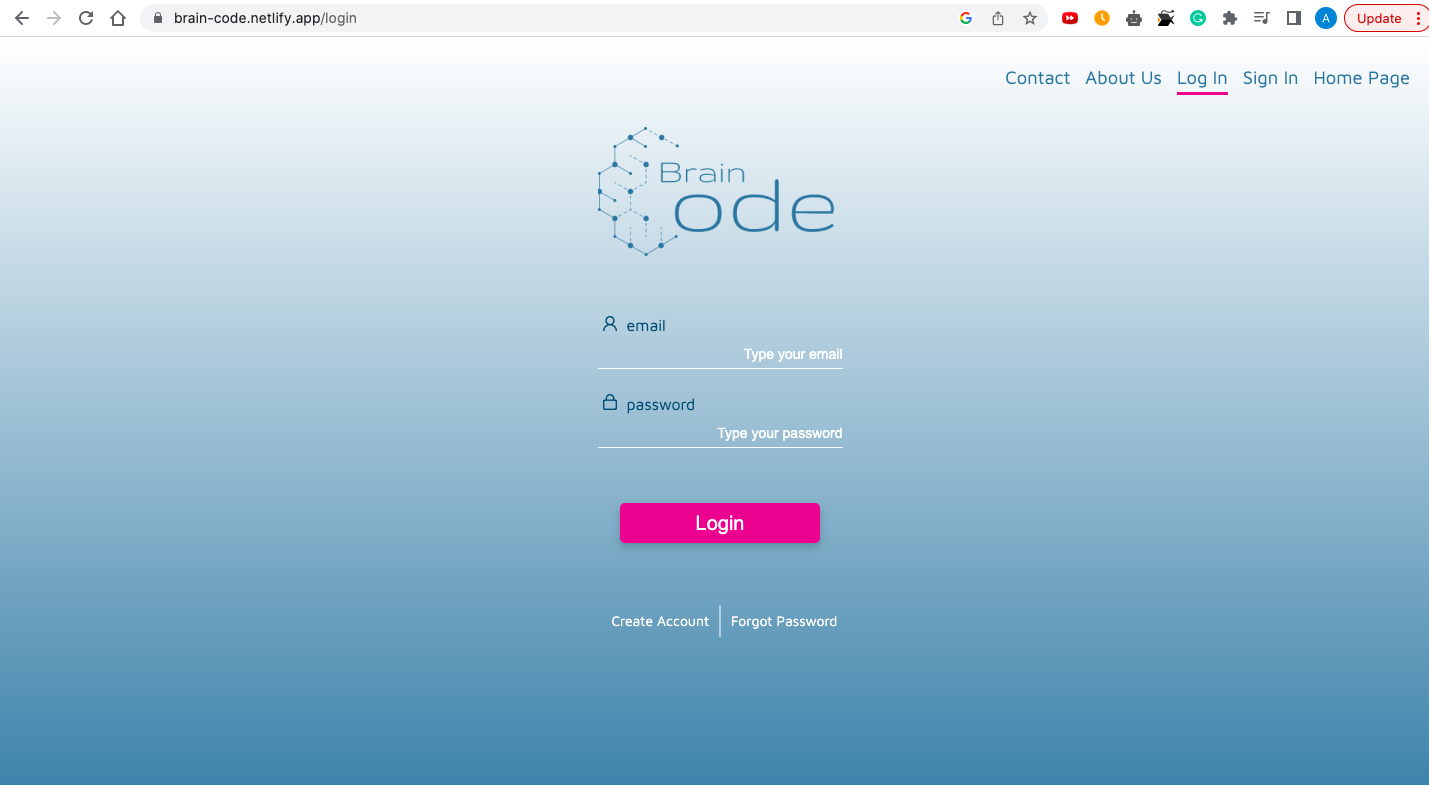The image size is (1429, 785).
Task: Open the Chrome three-dot menu
Action: tap(1419, 17)
